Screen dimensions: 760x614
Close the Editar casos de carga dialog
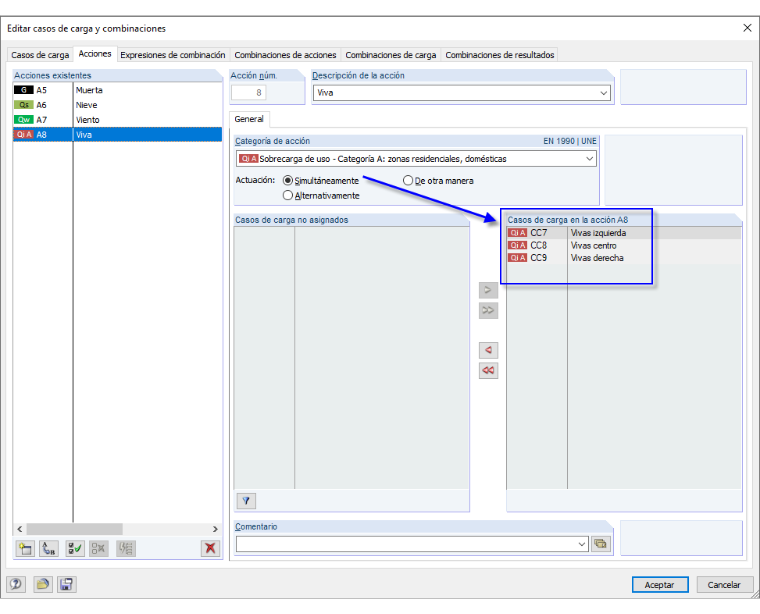pyautogui.click(x=747, y=28)
